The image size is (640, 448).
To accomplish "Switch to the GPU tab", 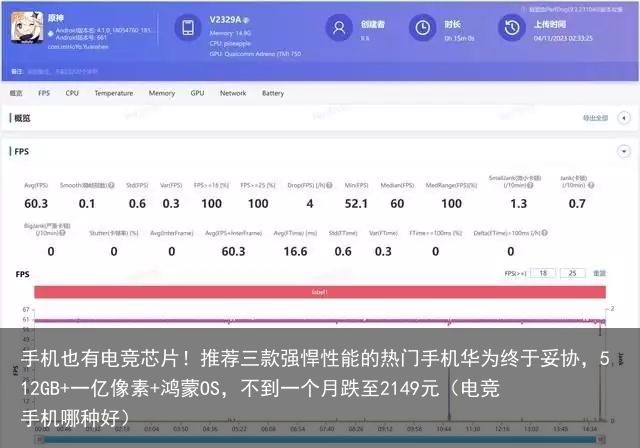I will tap(197, 93).
